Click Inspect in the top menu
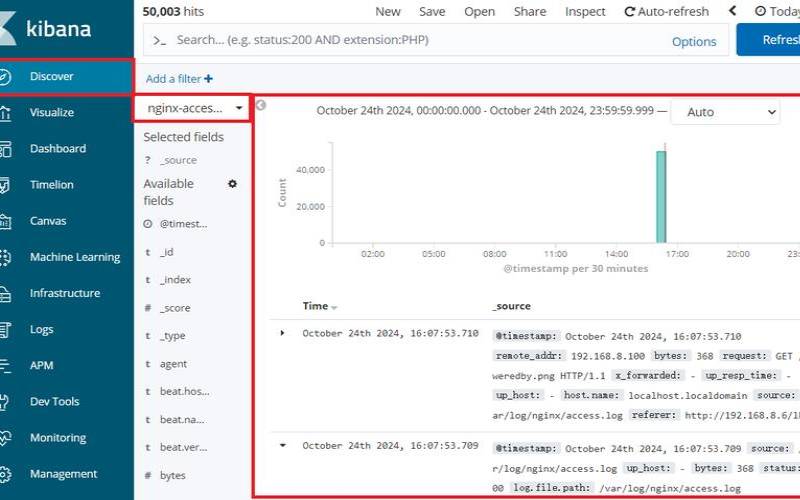The image size is (800, 500). tap(585, 11)
